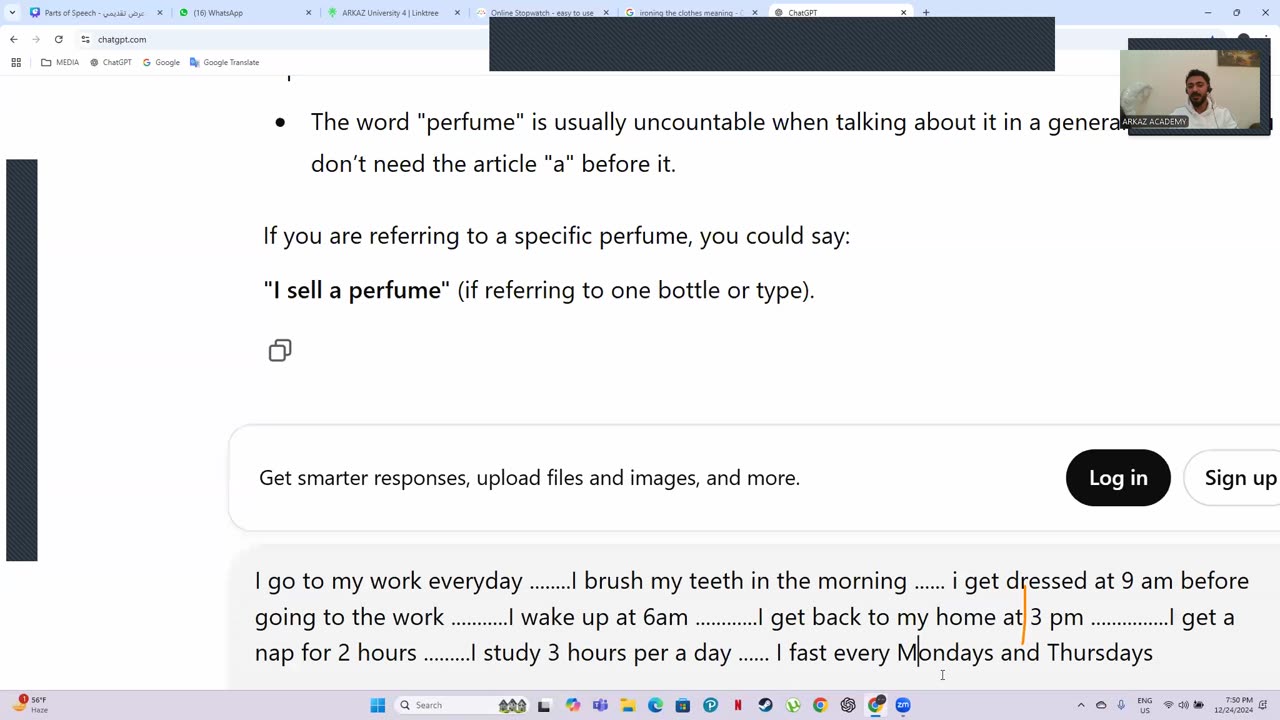The width and height of the screenshot is (1280, 720).
Task: Open the weather widget showing 56°F Haze
Action: pyautogui.click(x=32, y=705)
